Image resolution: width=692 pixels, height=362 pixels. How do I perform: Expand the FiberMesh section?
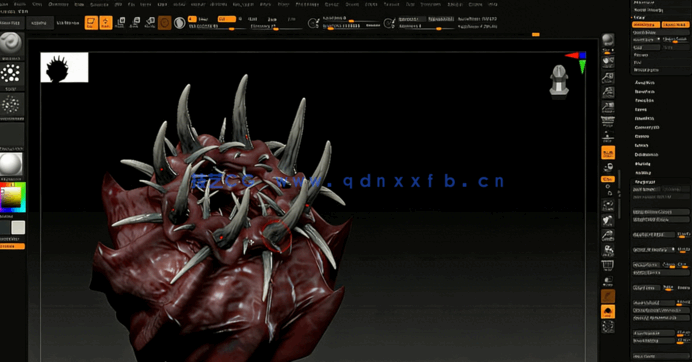(x=645, y=118)
